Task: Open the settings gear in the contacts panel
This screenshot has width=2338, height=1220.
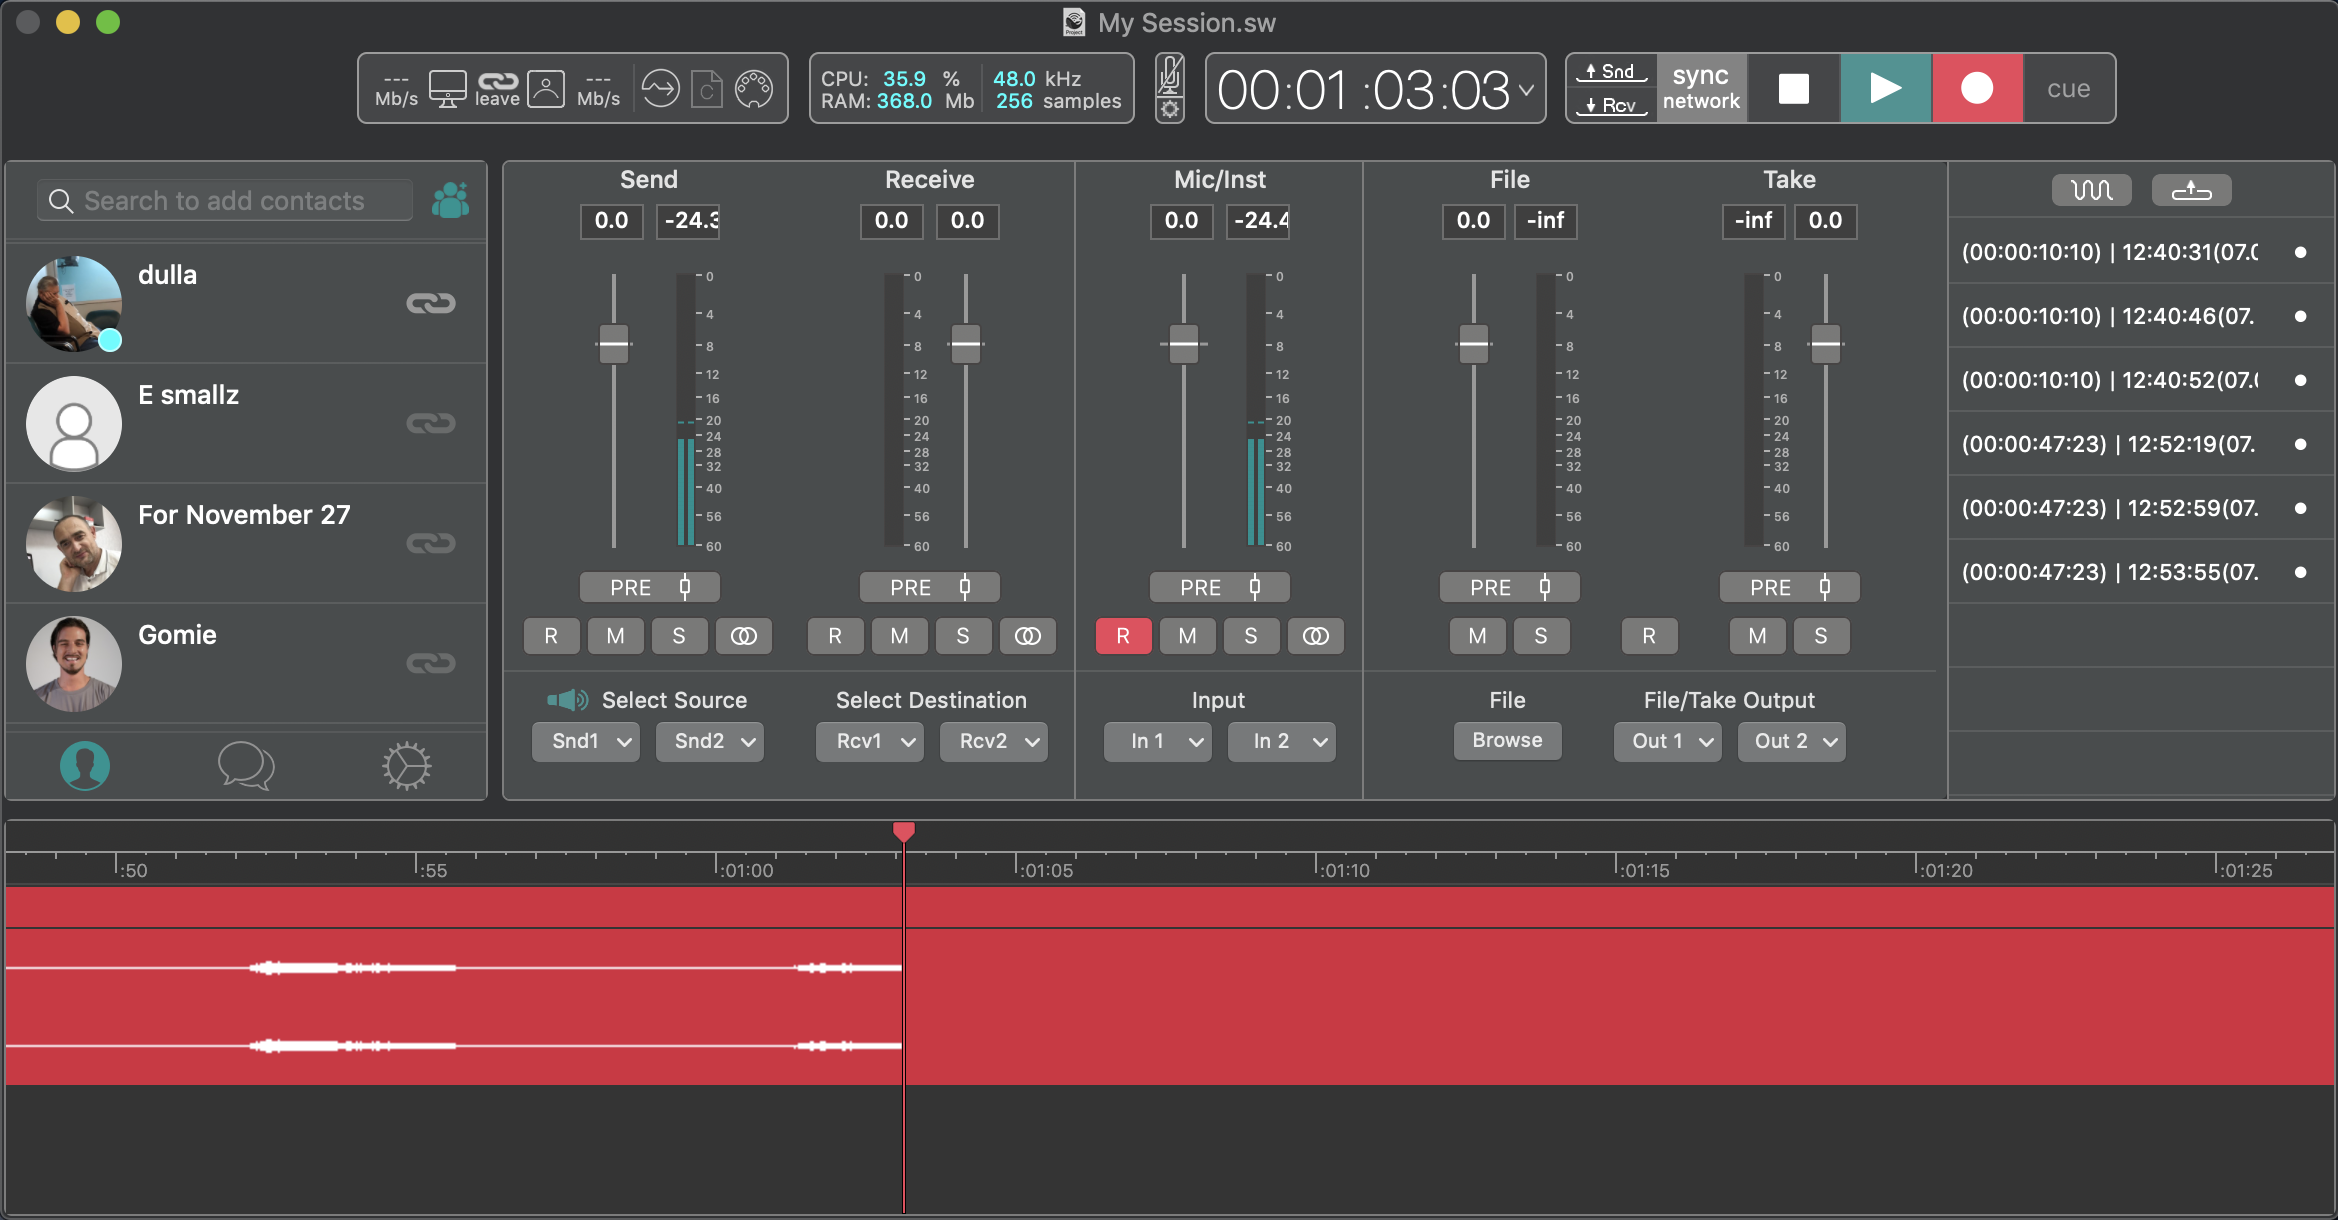Action: 406,766
